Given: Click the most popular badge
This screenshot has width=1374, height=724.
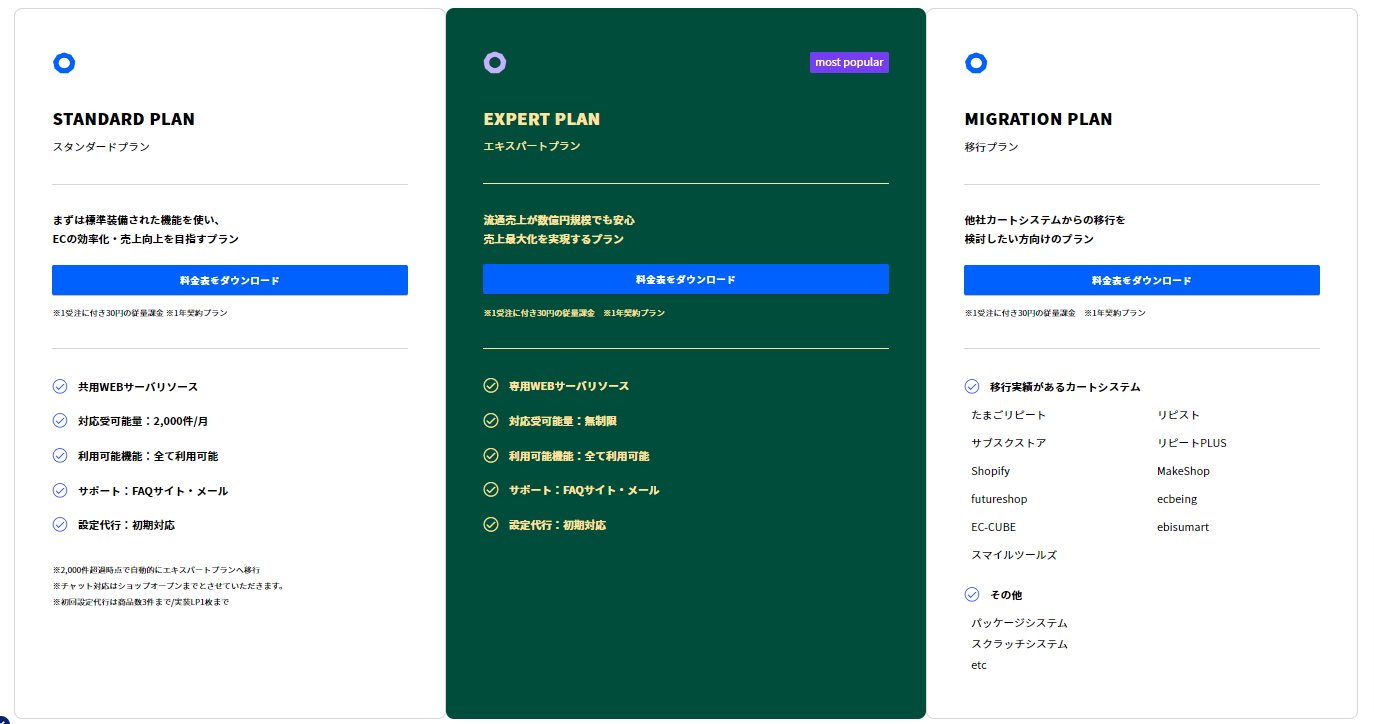Looking at the screenshot, I should 849,62.
